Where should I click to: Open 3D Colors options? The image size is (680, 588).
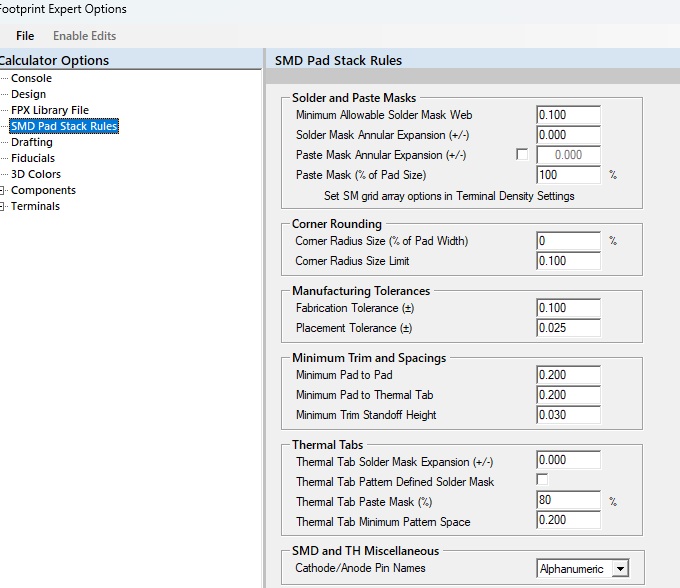(36, 174)
